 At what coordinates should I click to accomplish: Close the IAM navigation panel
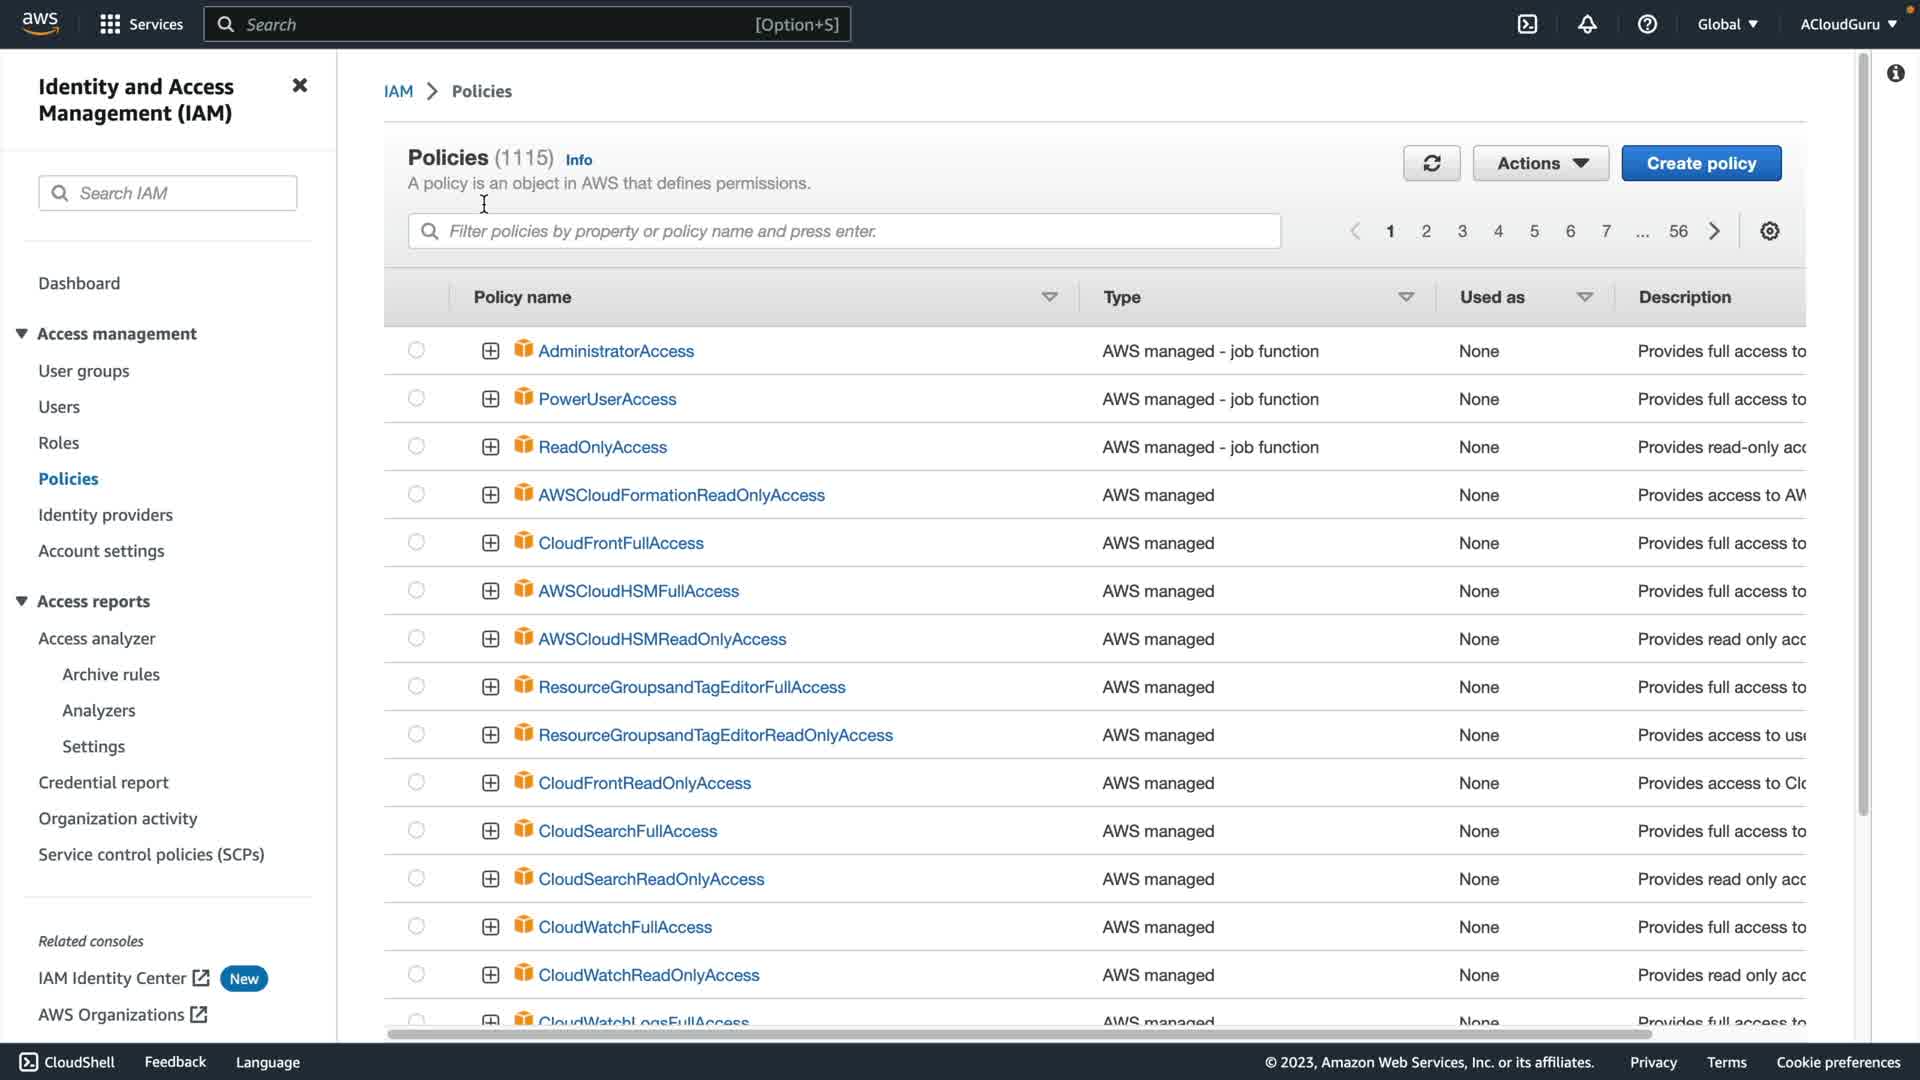tap(299, 86)
